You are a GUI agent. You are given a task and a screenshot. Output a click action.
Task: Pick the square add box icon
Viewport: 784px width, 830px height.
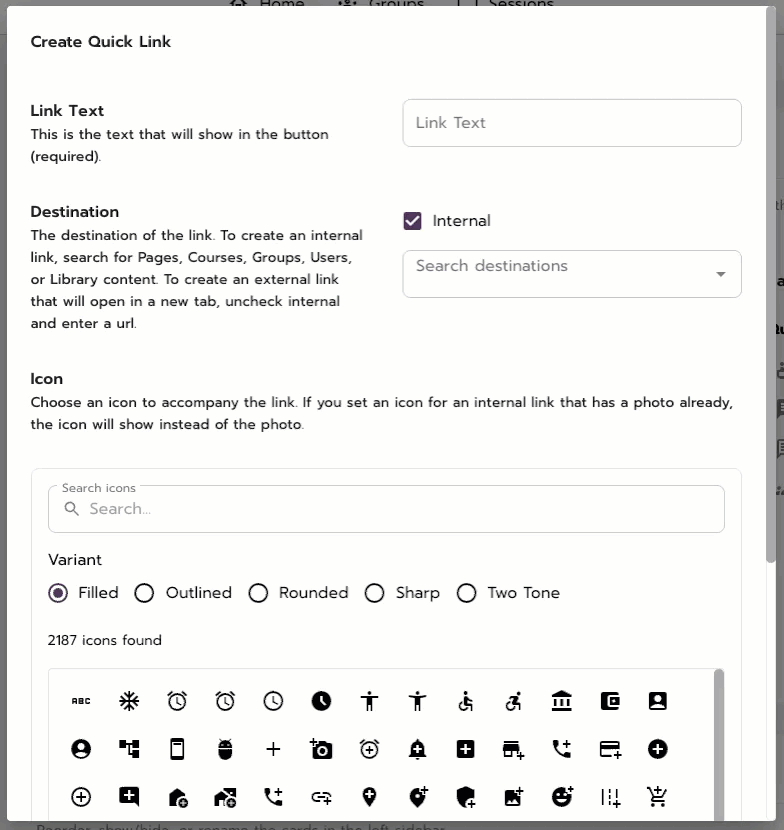(x=465, y=749)
